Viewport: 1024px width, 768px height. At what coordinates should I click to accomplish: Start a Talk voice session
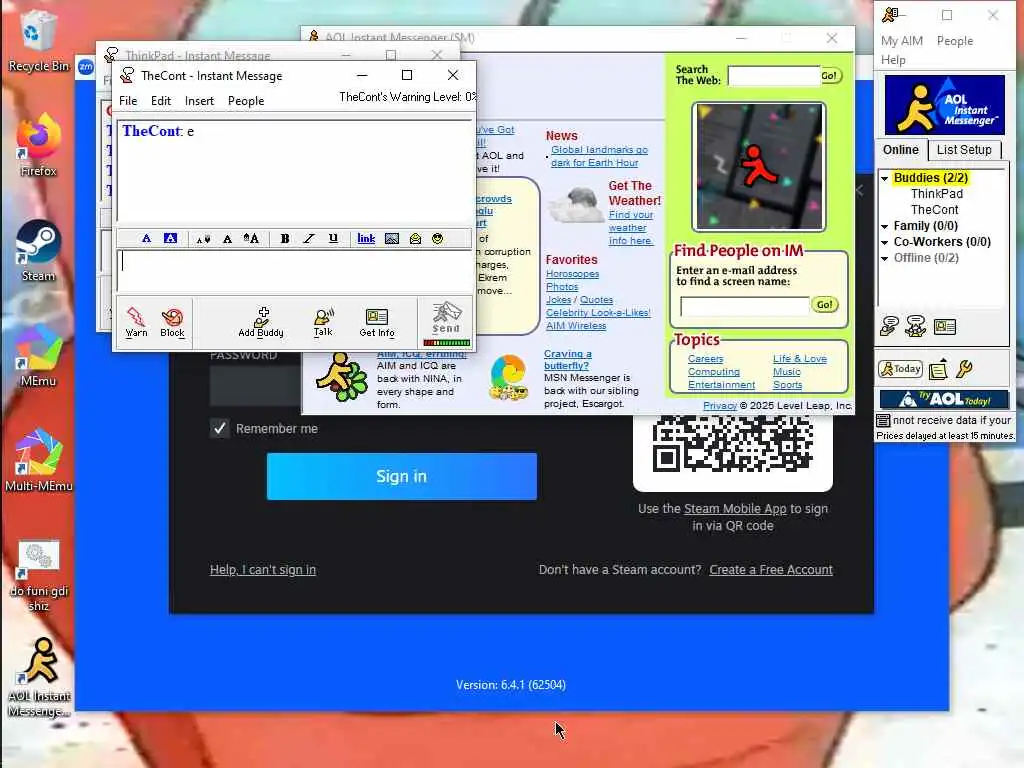coord(323,322)
